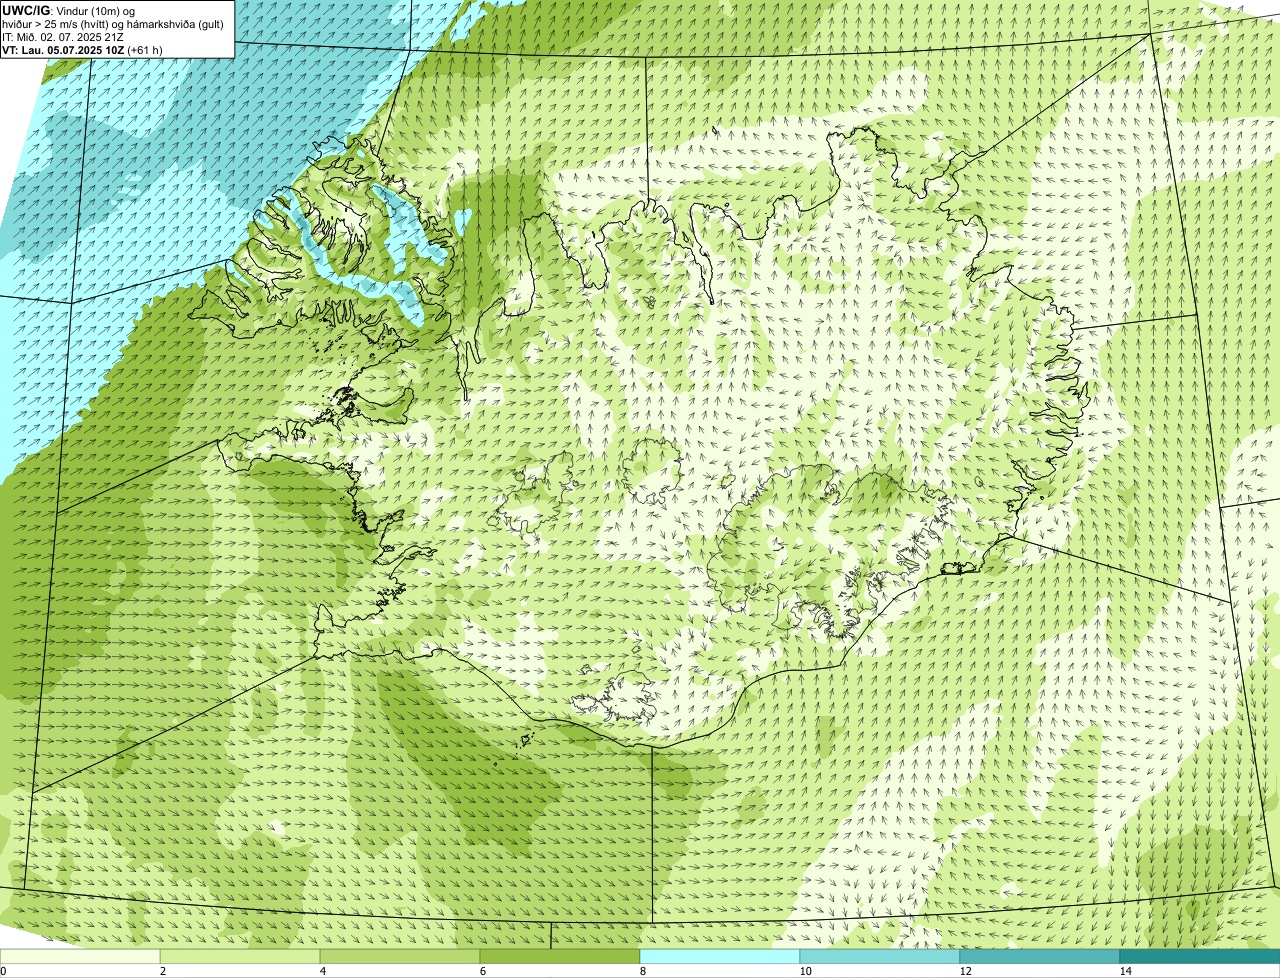
Task: Select the "hviður > 25 m/s (hvítt)" legend line
Action: click(112, 23)
